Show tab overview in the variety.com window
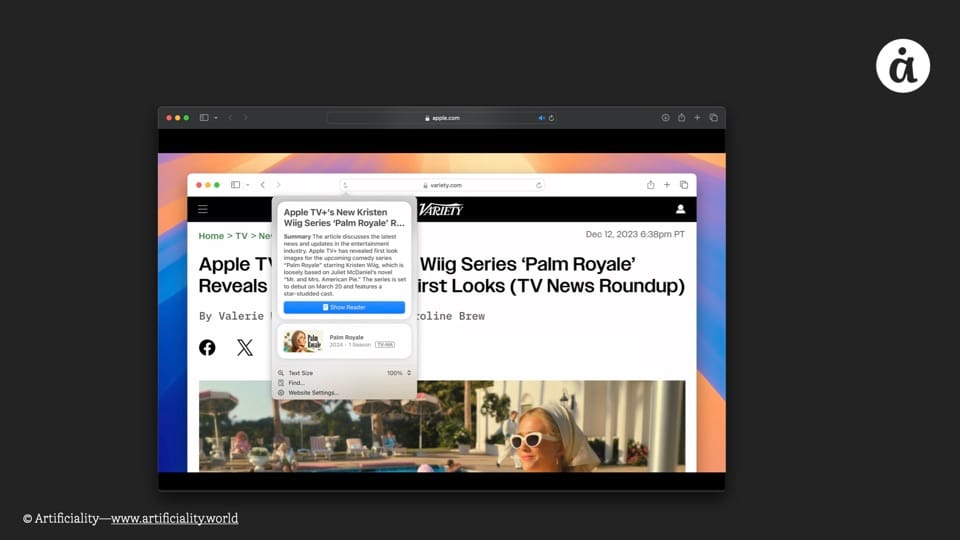 [684, 185]
